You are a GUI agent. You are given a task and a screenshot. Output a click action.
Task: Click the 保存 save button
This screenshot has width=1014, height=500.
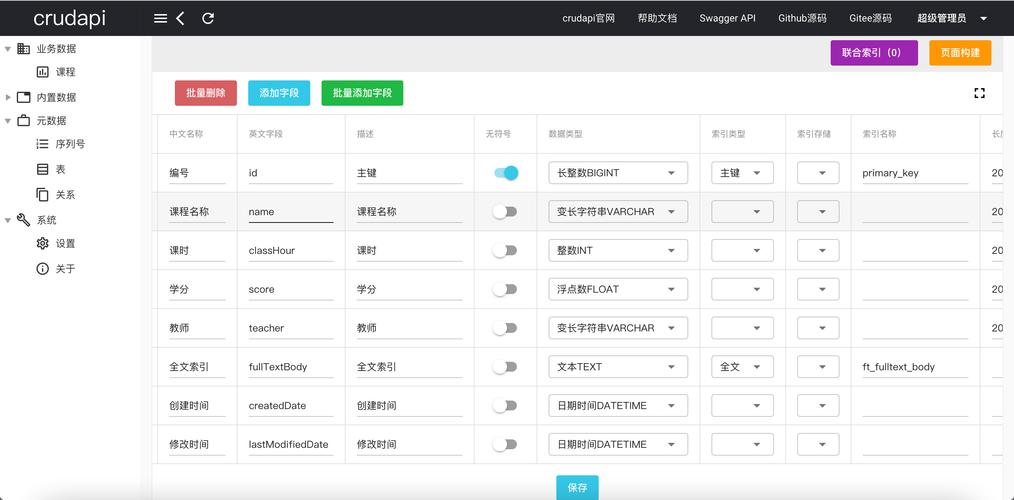tap(577, 487)
